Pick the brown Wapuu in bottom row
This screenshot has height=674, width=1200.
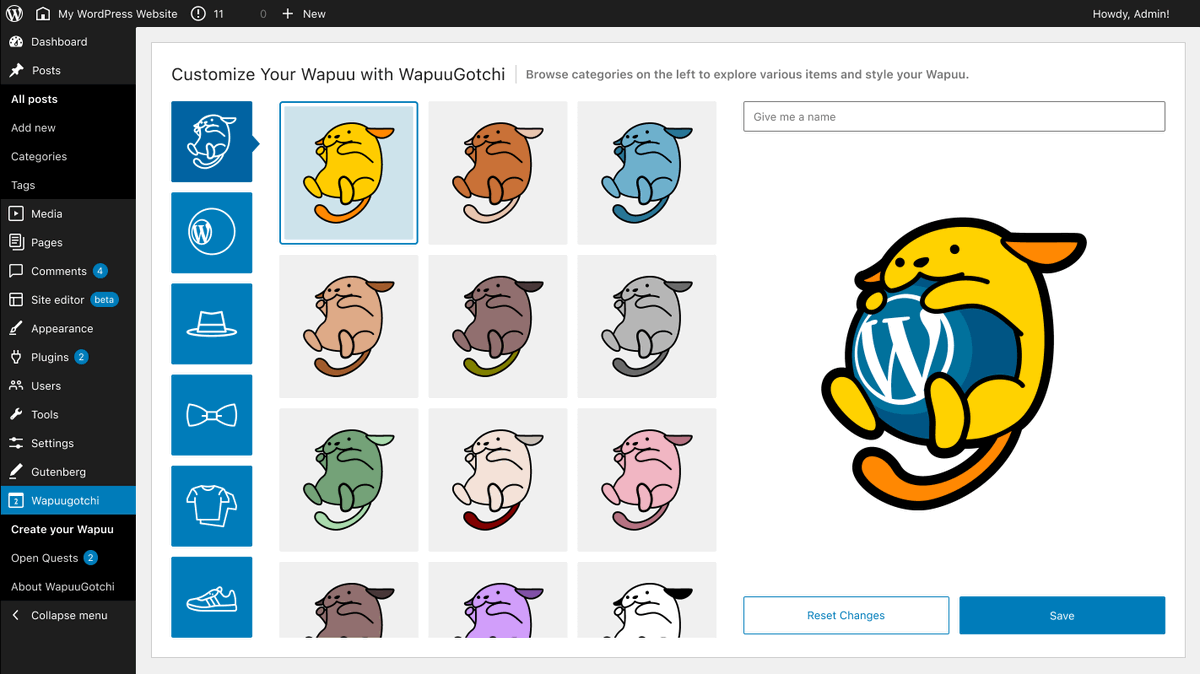(x=349, y=599)
